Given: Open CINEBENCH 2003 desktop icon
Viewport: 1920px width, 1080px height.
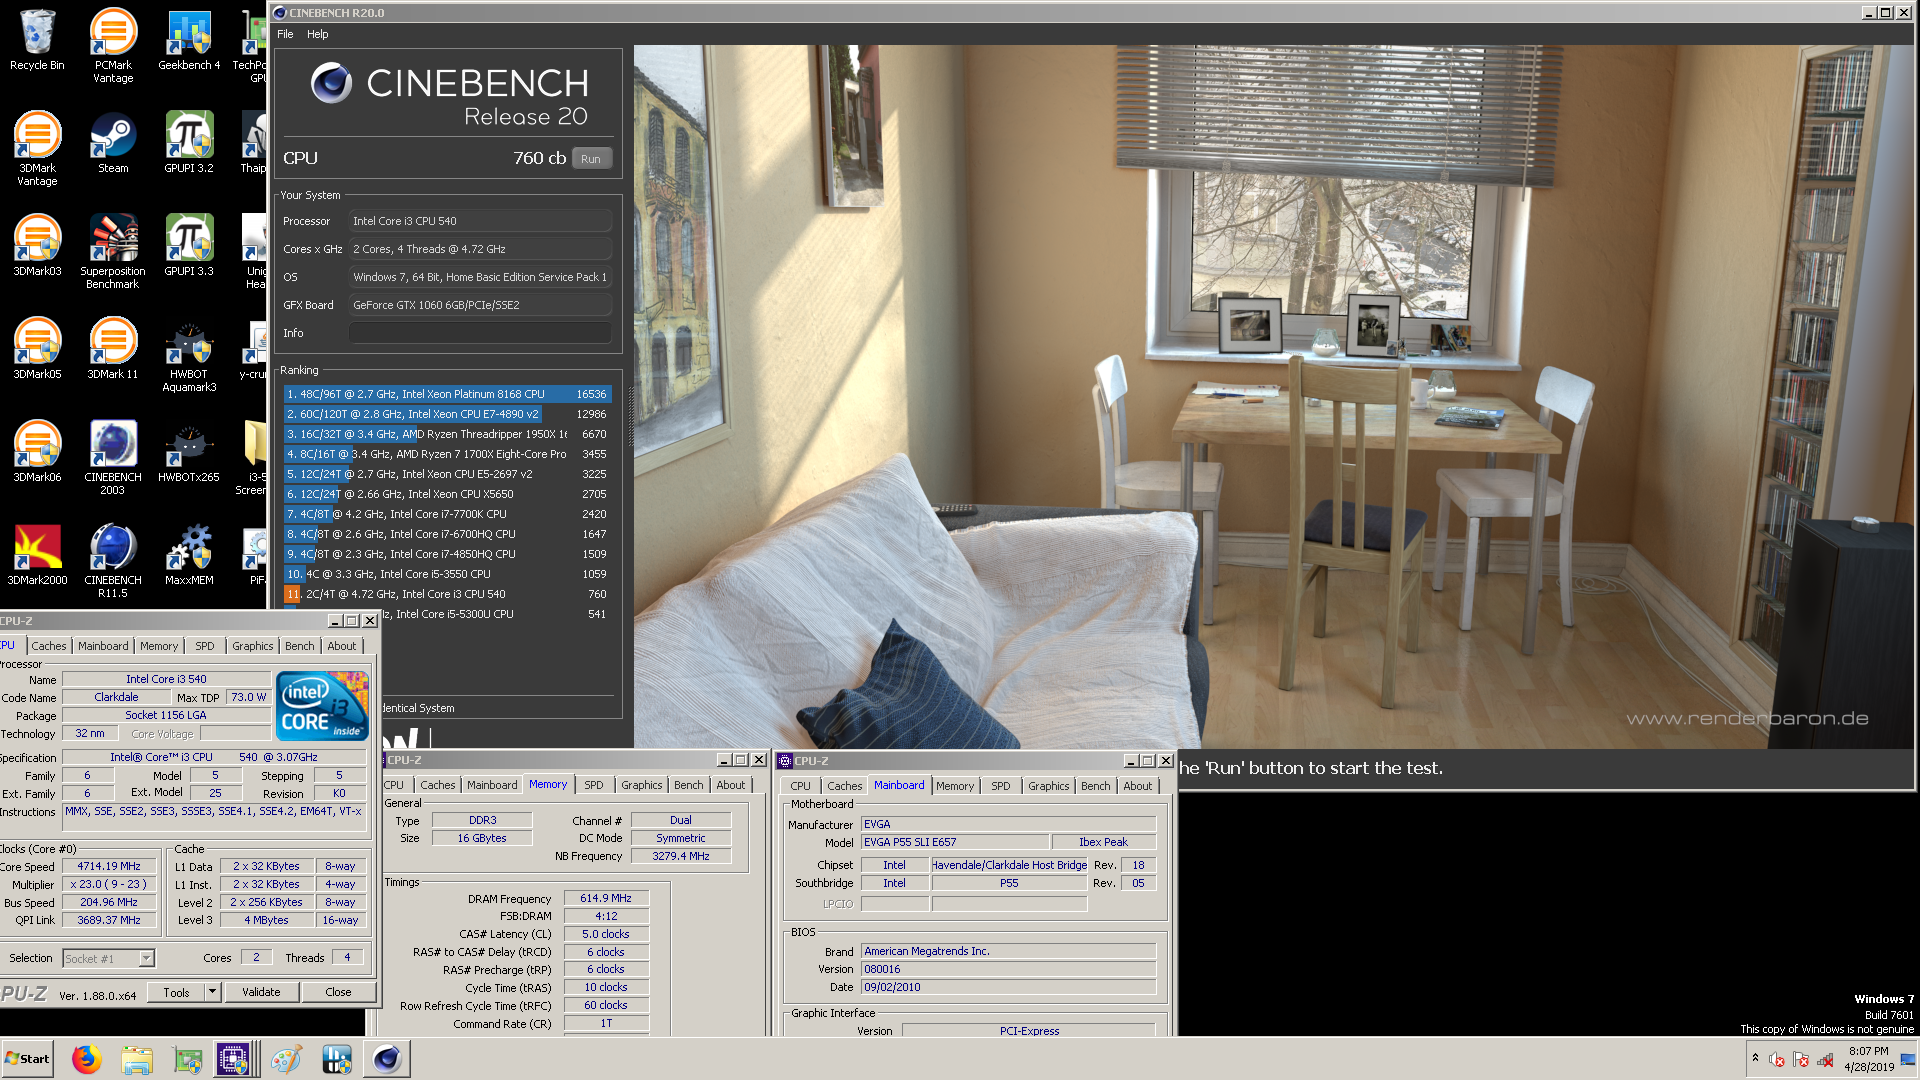Looking at the screenshot, I should 113,457.
